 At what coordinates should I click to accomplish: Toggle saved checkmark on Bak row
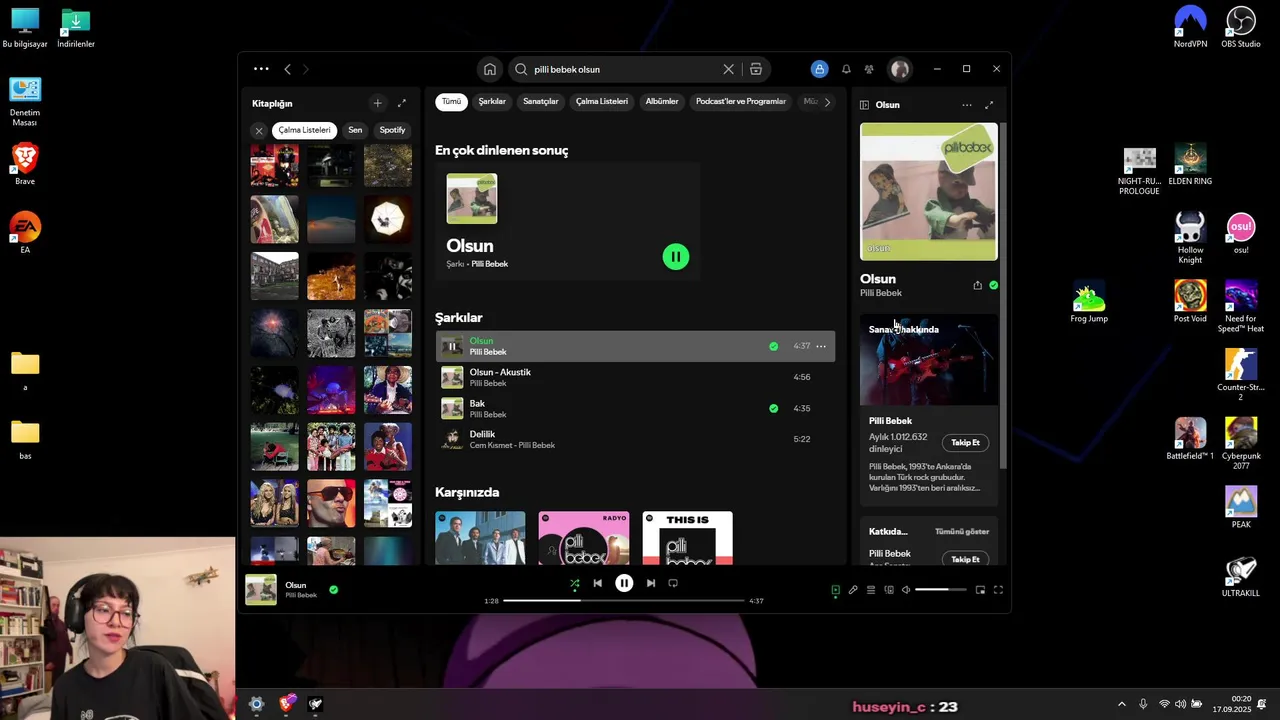point(774,408)
